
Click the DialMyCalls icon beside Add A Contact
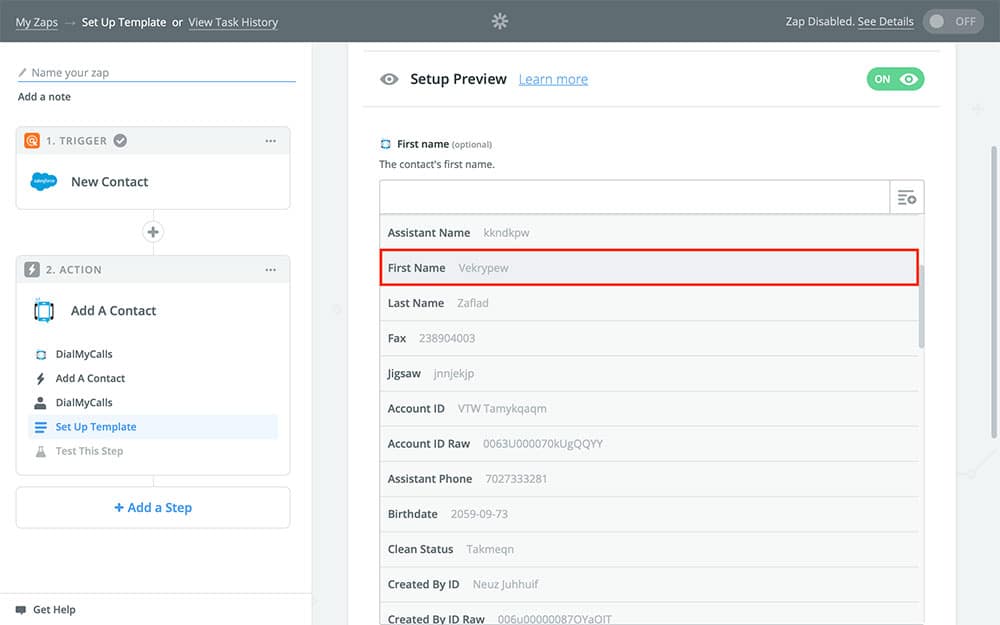click(44, 311)
